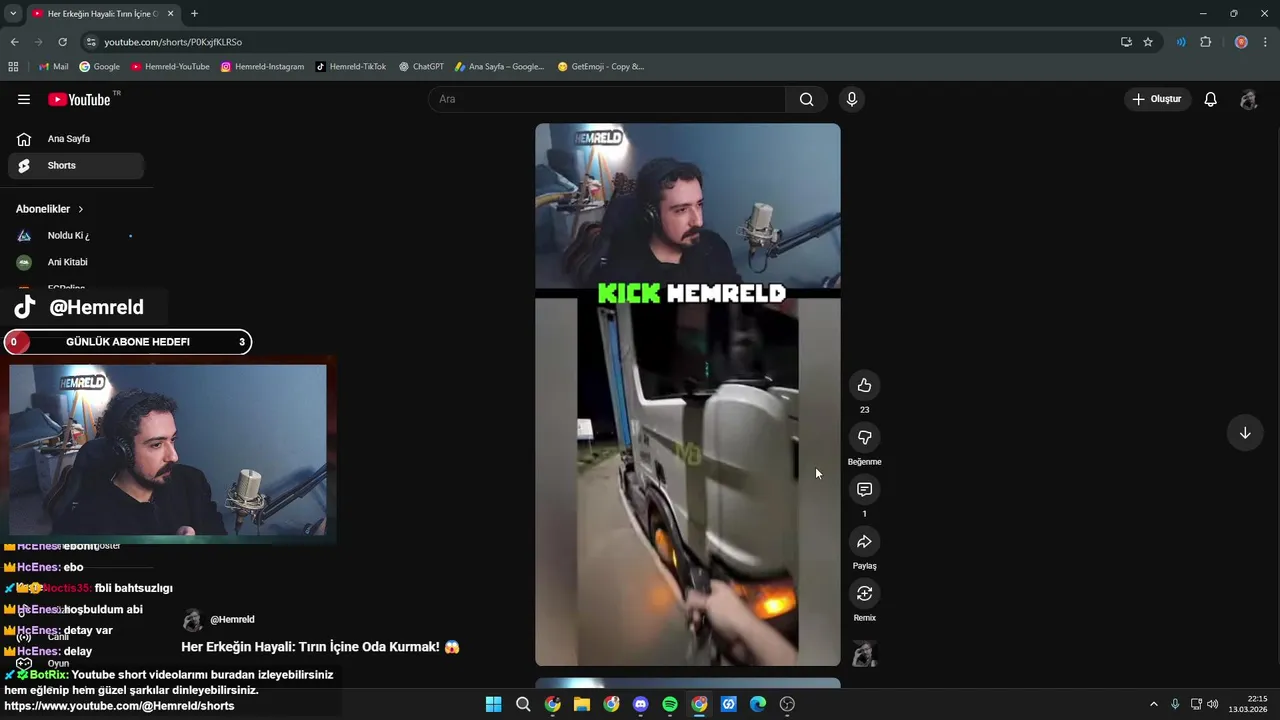The image size is (1280, 720).
Task: Show hidden system tray icons
Action: click(1153, 704)
